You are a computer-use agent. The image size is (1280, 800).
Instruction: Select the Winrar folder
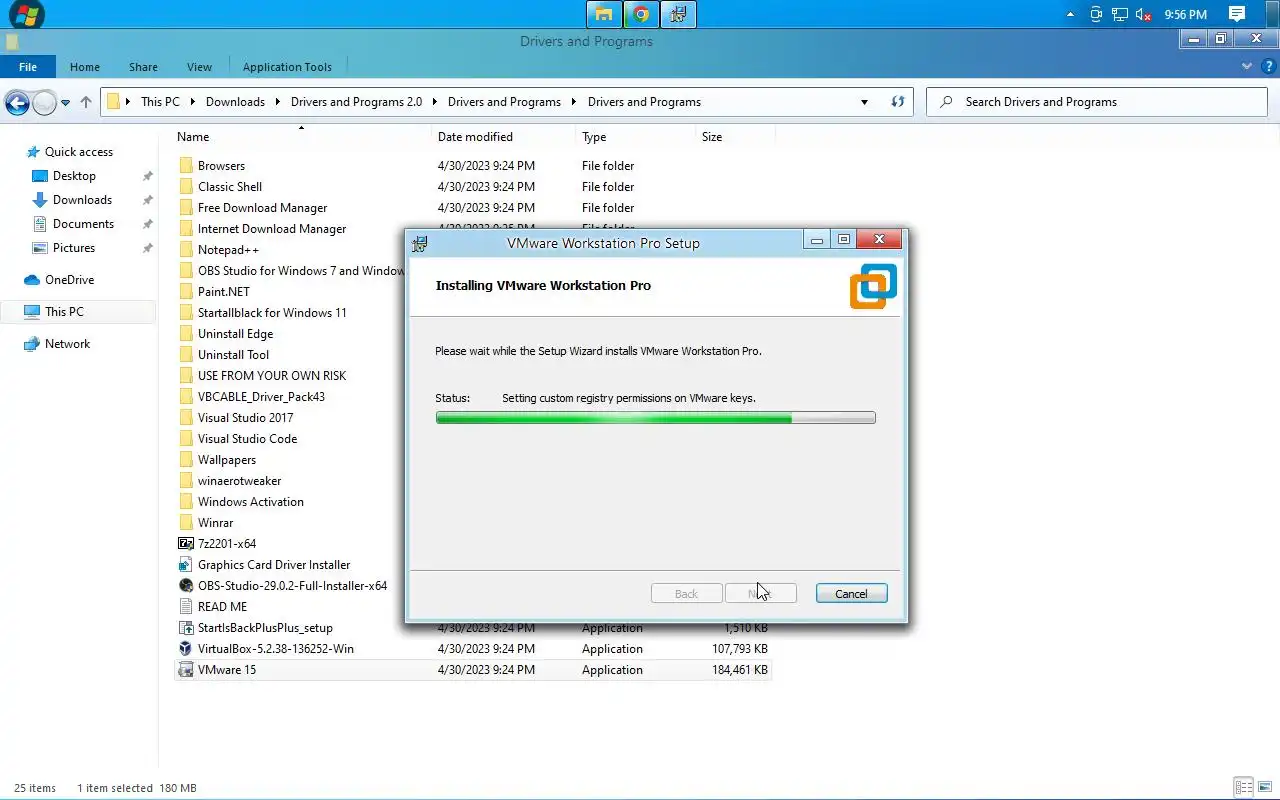tap(215, 523)
